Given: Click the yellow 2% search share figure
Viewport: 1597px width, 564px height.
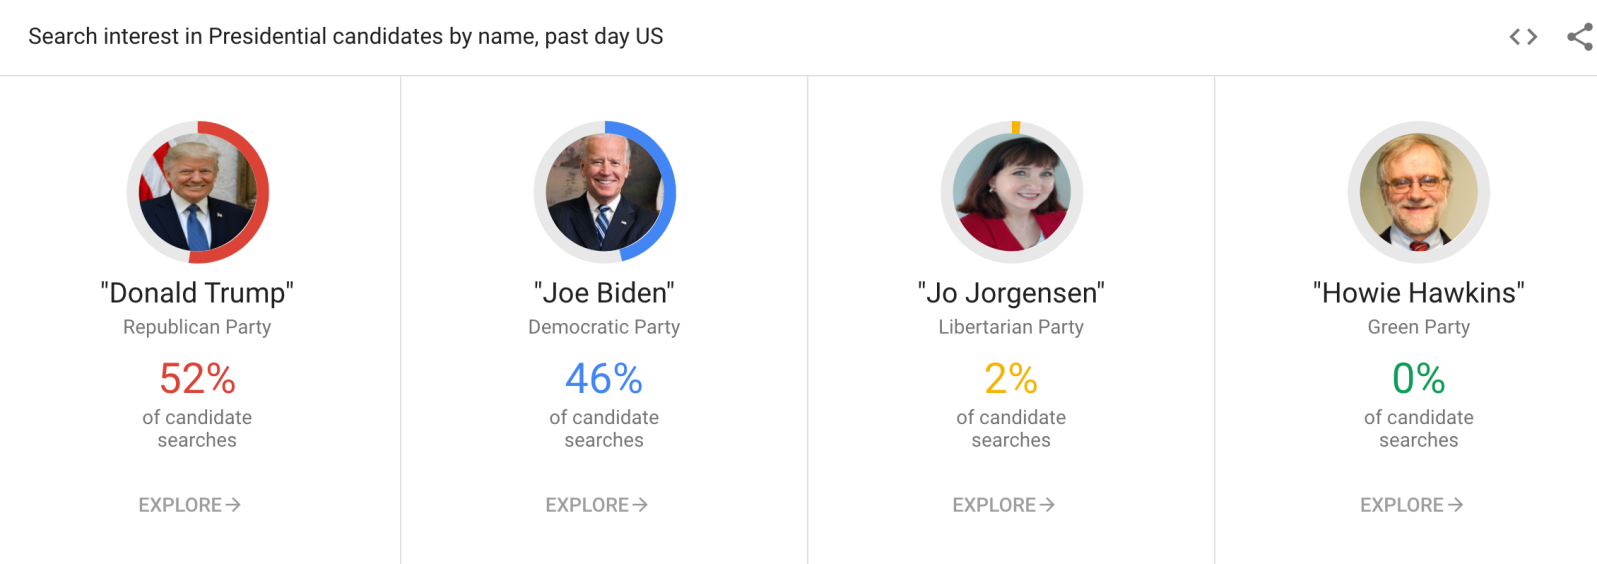Looking at the screenshot, I should 1011,379.
